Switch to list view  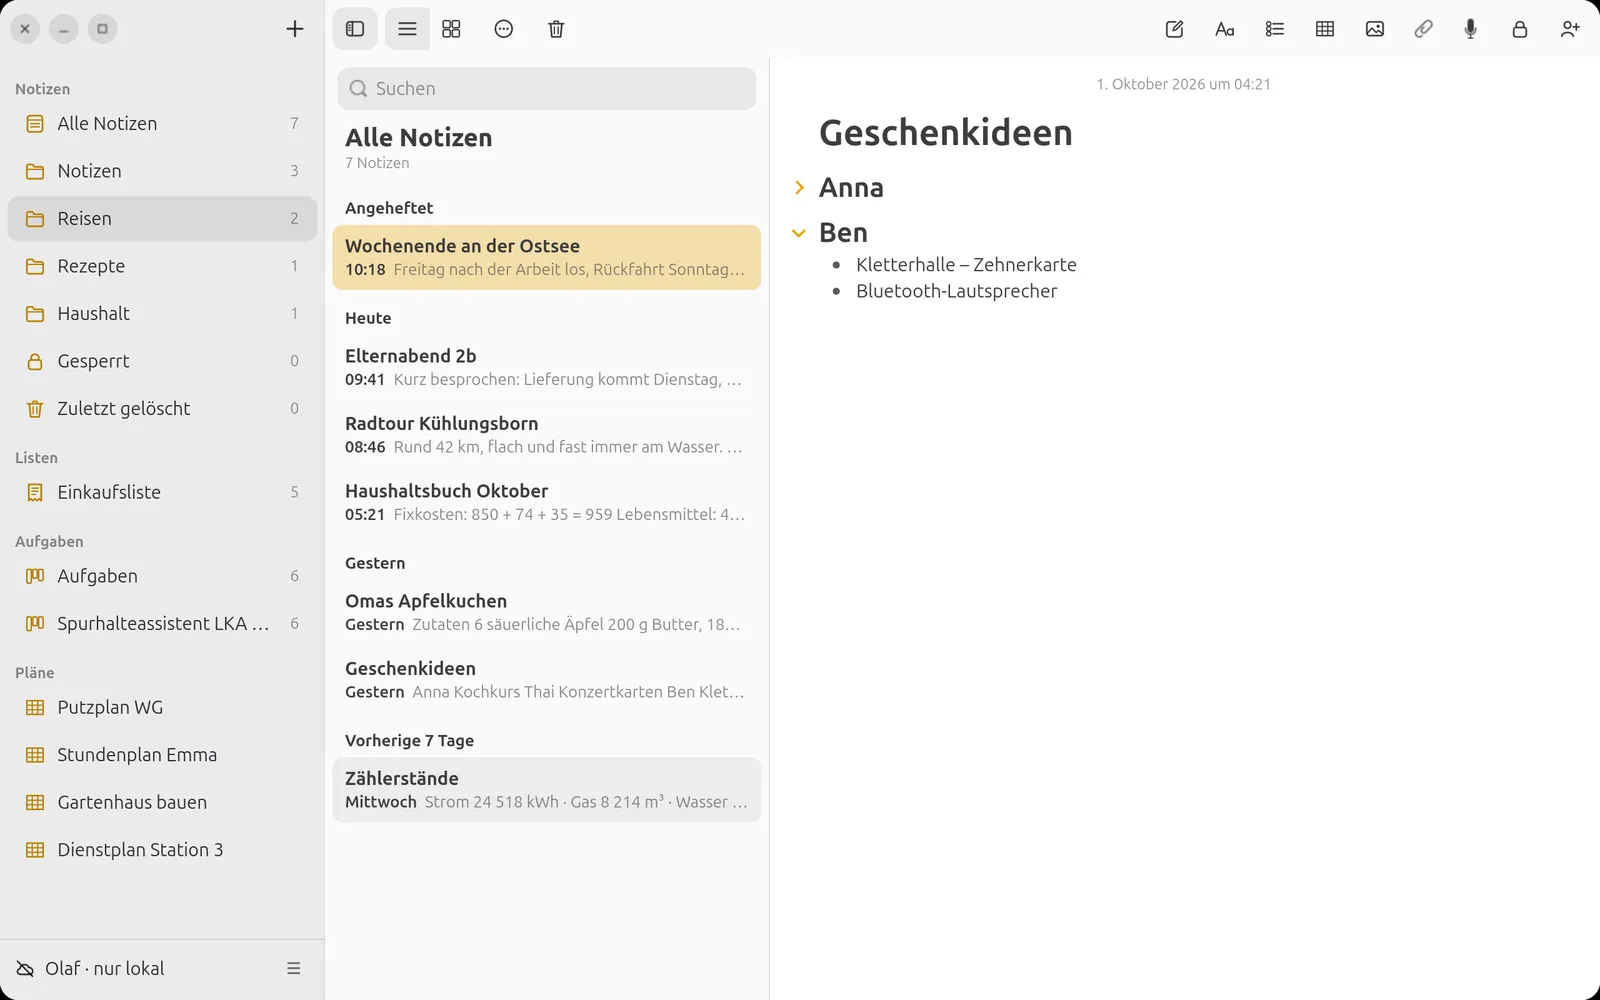(x=407, y=29)
